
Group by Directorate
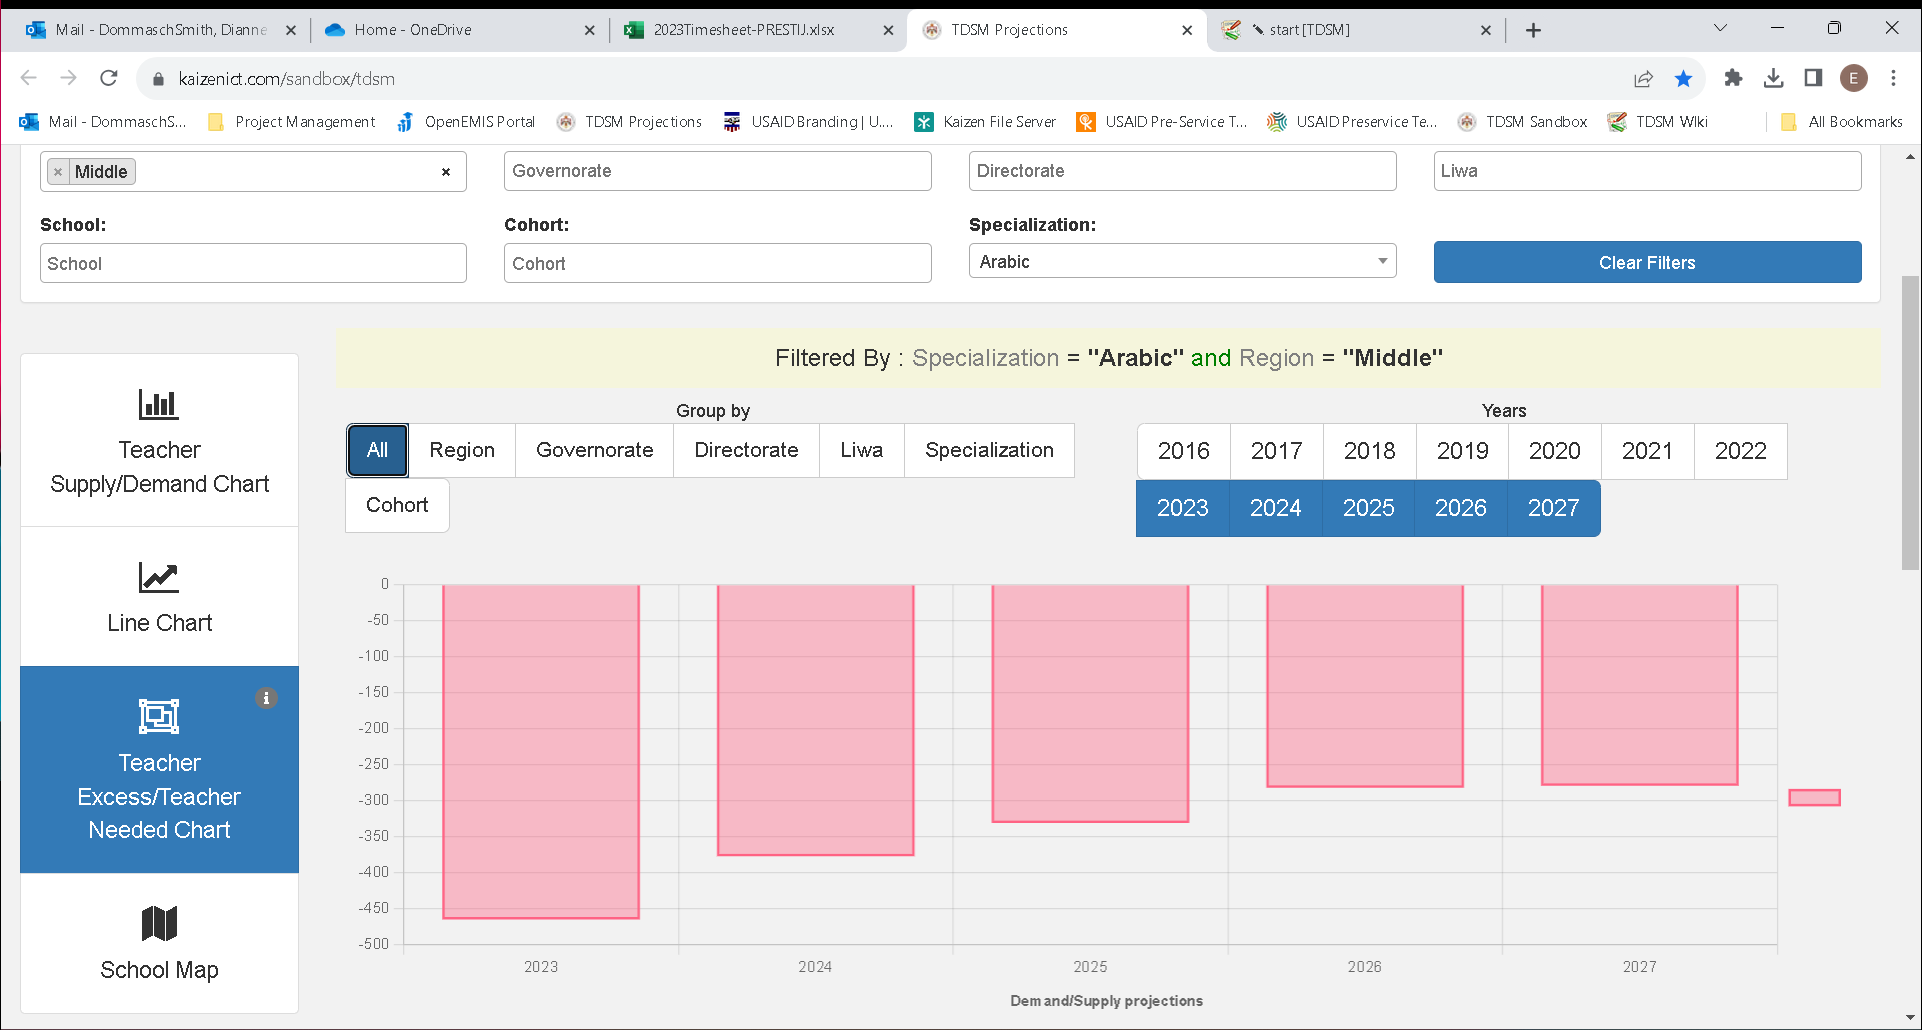[746, 450]
